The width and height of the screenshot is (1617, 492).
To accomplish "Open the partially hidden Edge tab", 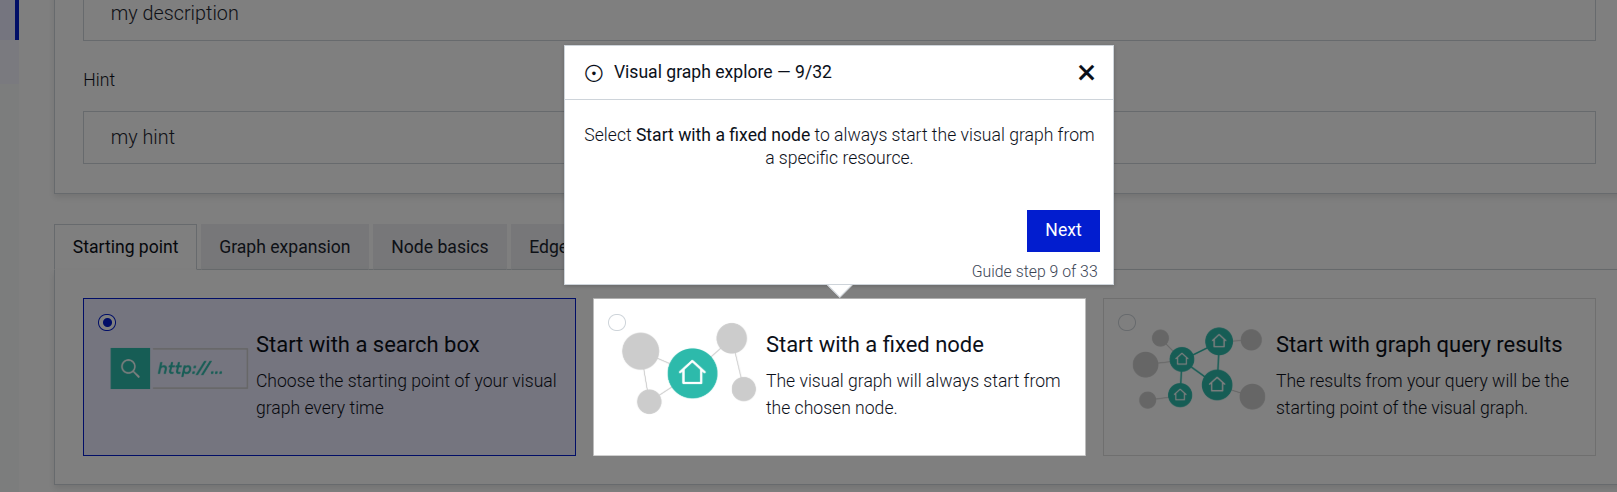I will pyautogui.click(x=545, y=247).
